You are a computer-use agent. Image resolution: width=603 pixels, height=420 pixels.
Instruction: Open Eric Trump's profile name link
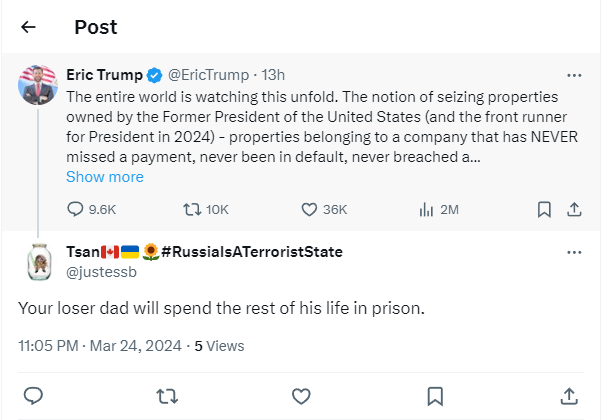coord(104,75)
